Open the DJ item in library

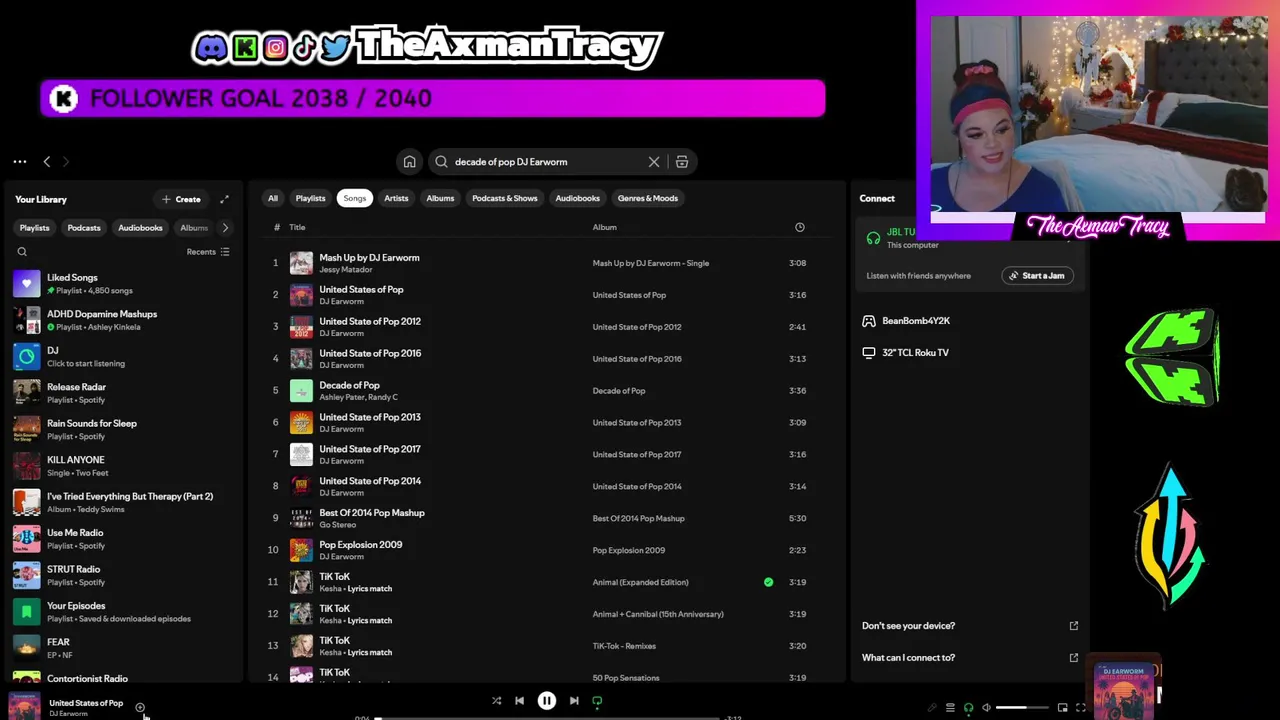[123, 357]
